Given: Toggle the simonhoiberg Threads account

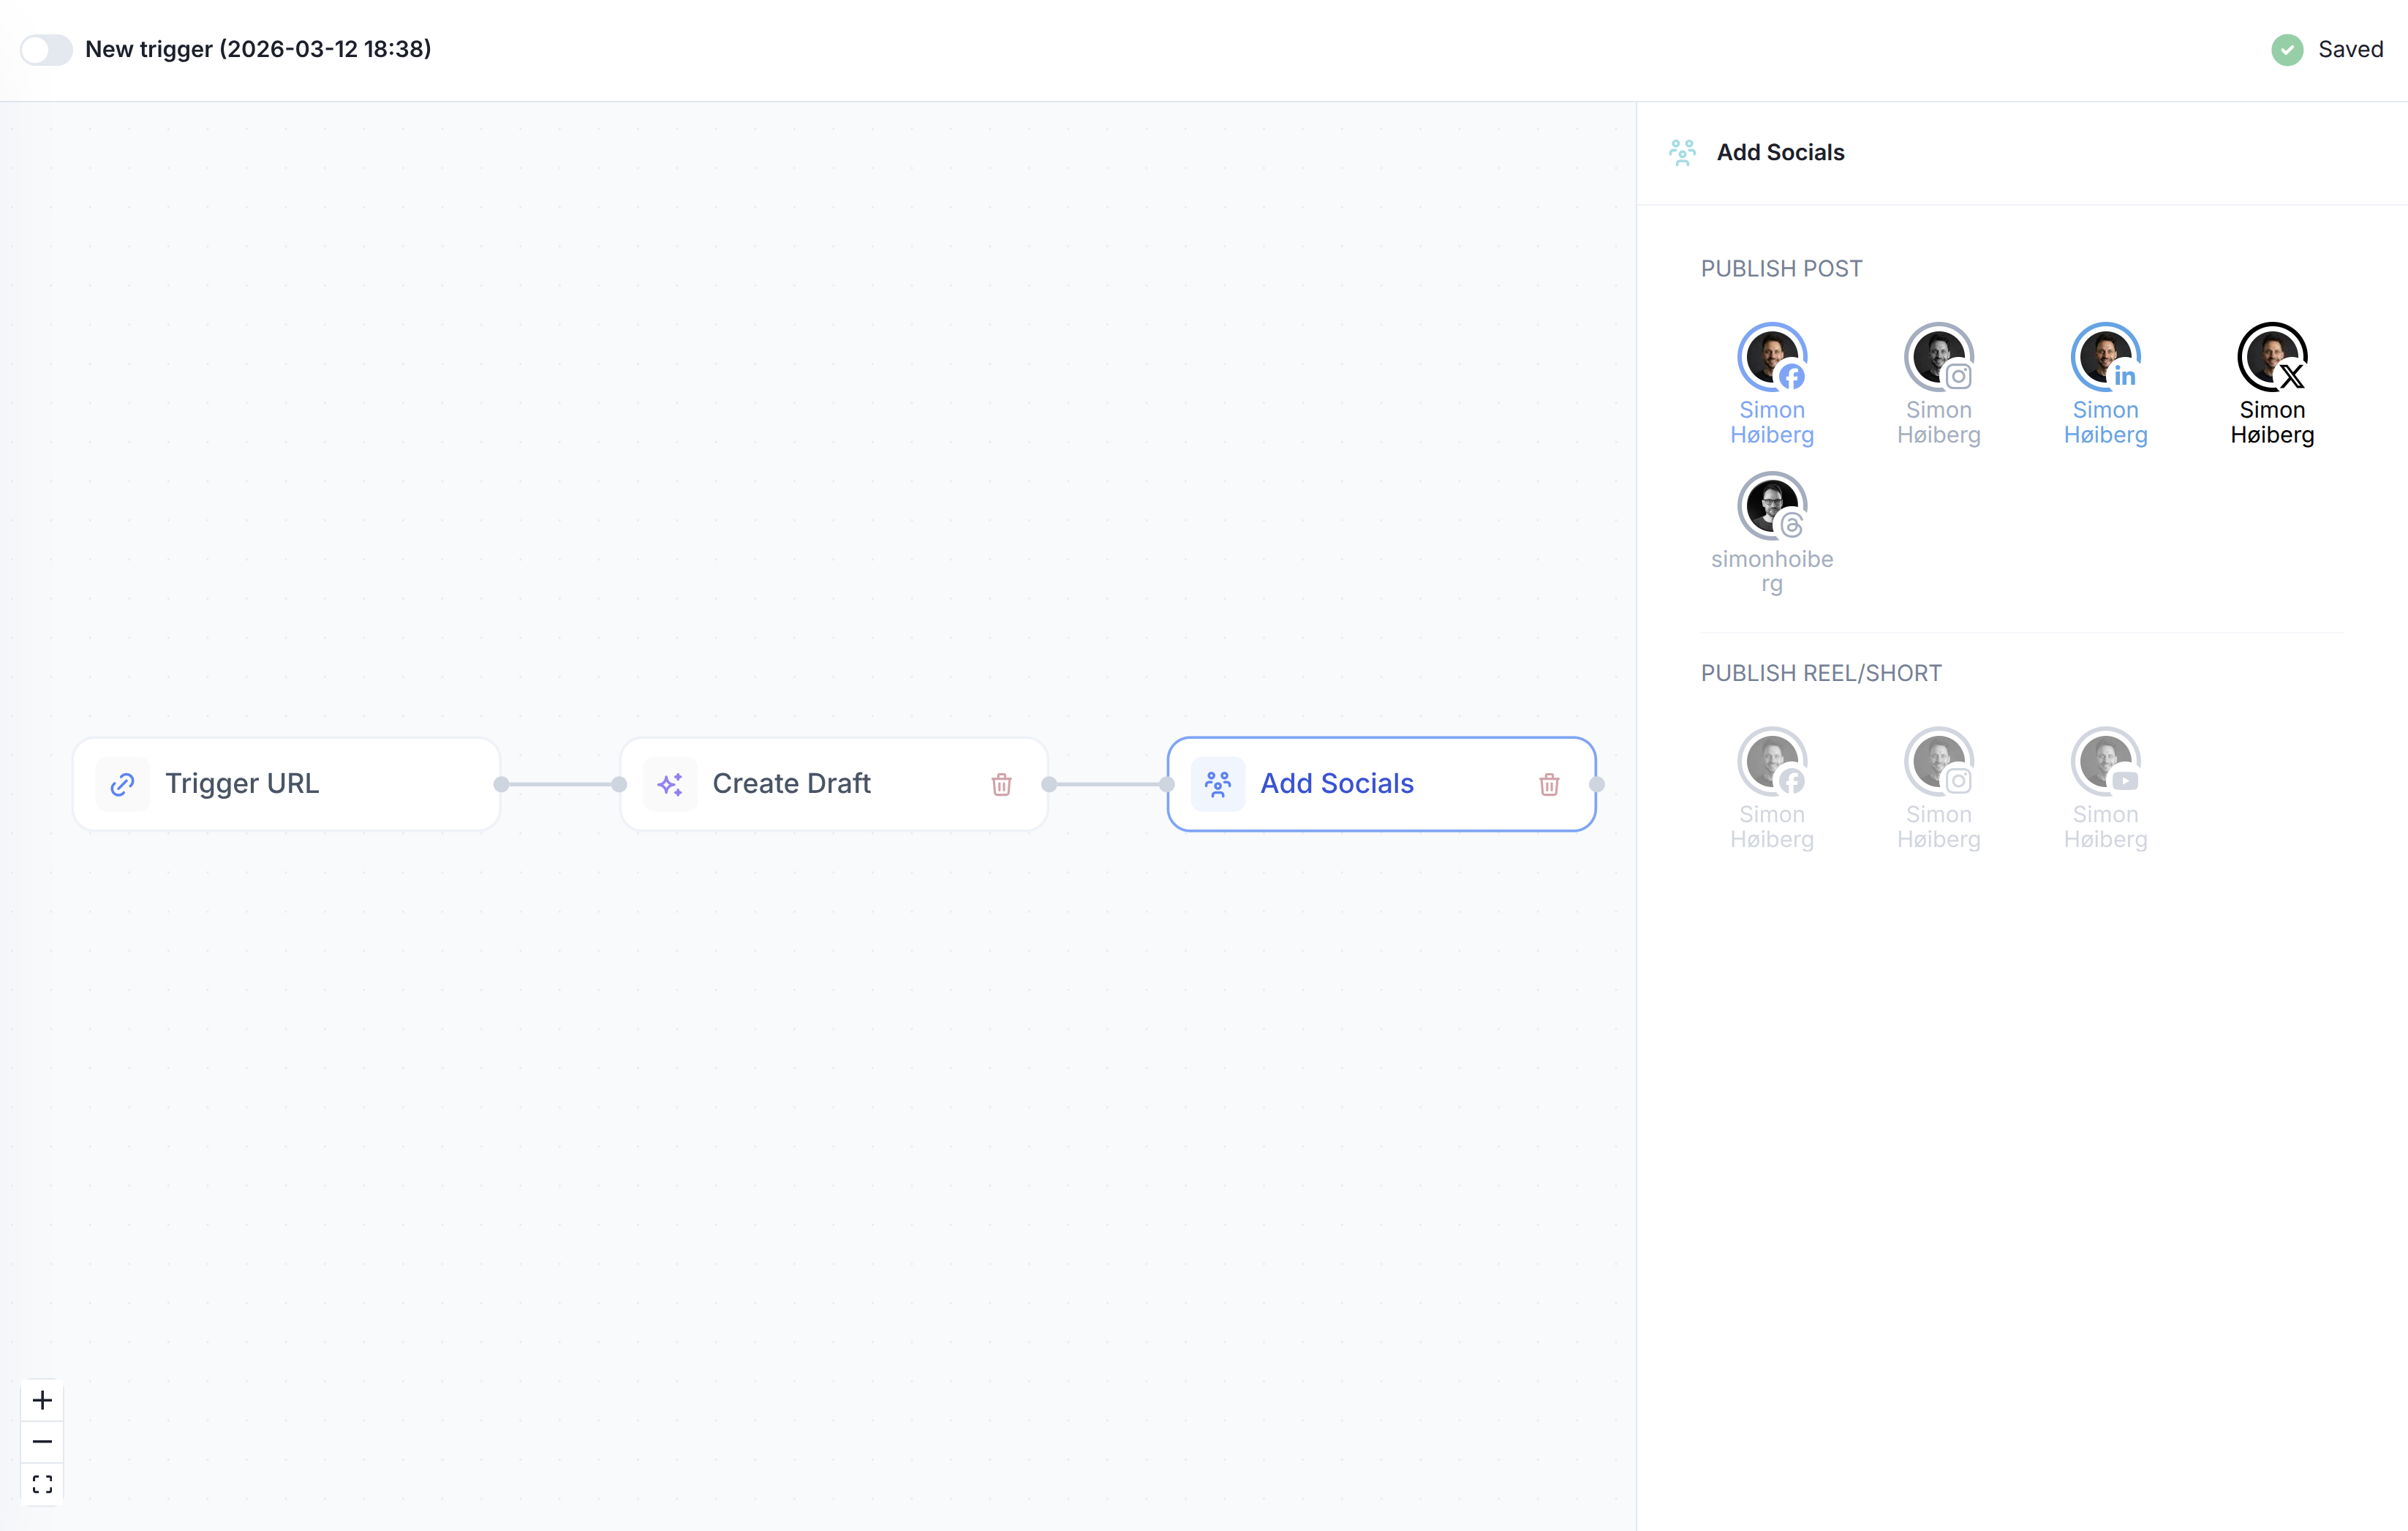Looking at the screenshot, I should click(x=1771, y=506).
